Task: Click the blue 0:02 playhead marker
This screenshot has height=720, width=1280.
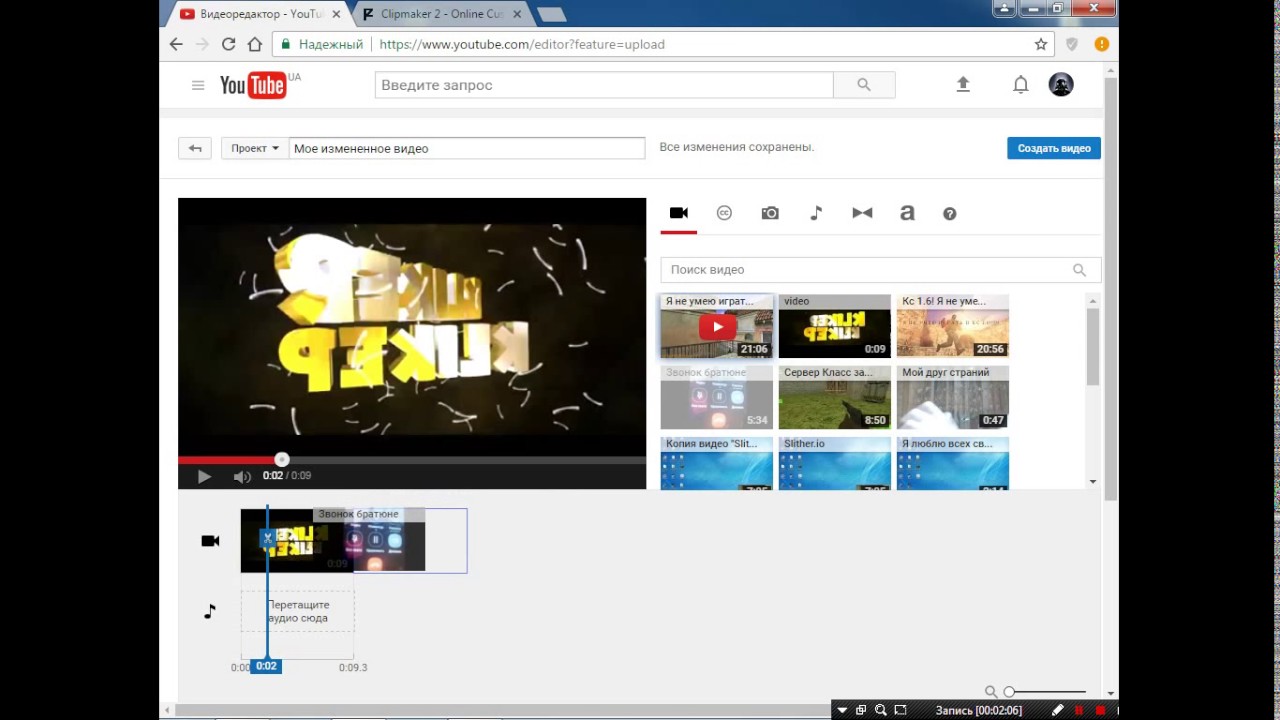Action: (266, 666)
